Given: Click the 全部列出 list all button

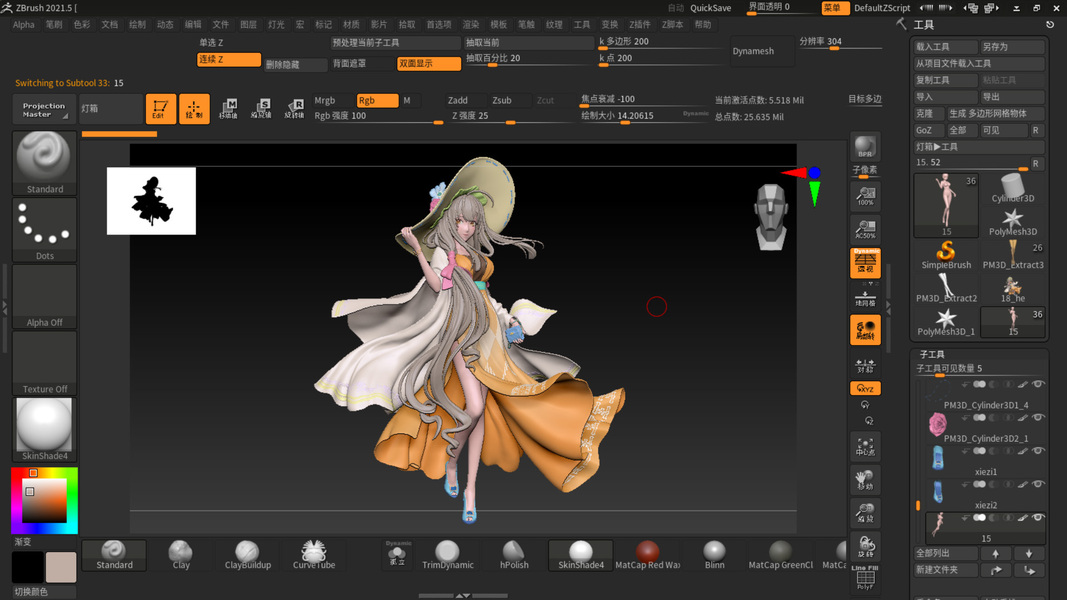Looking at the screenshot, I should (945, 554).
